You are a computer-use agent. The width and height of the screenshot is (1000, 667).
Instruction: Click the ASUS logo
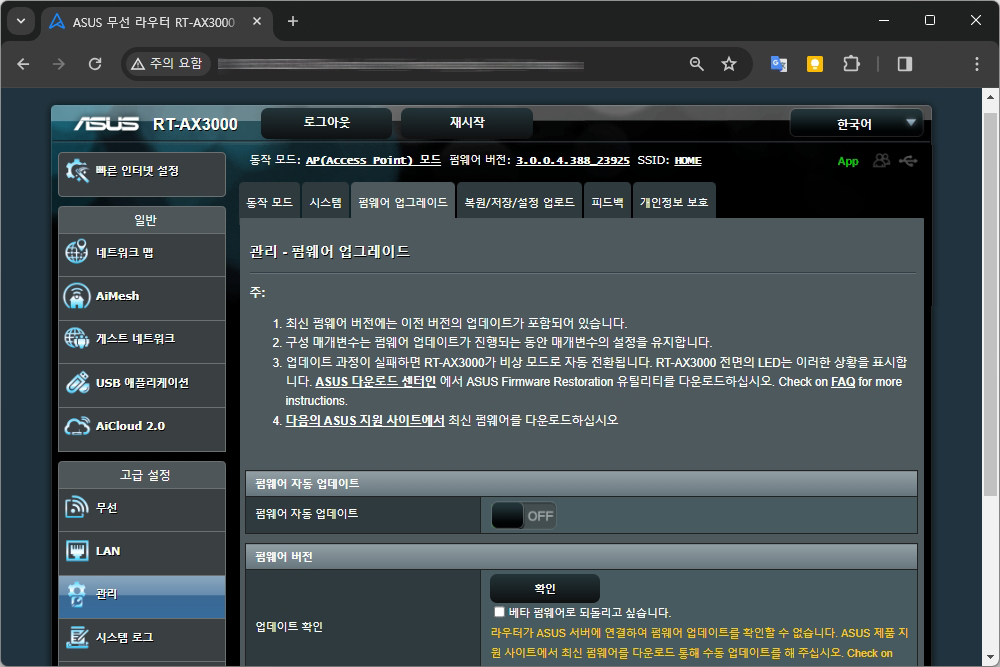pyautogui.click(x=106, y=124)
